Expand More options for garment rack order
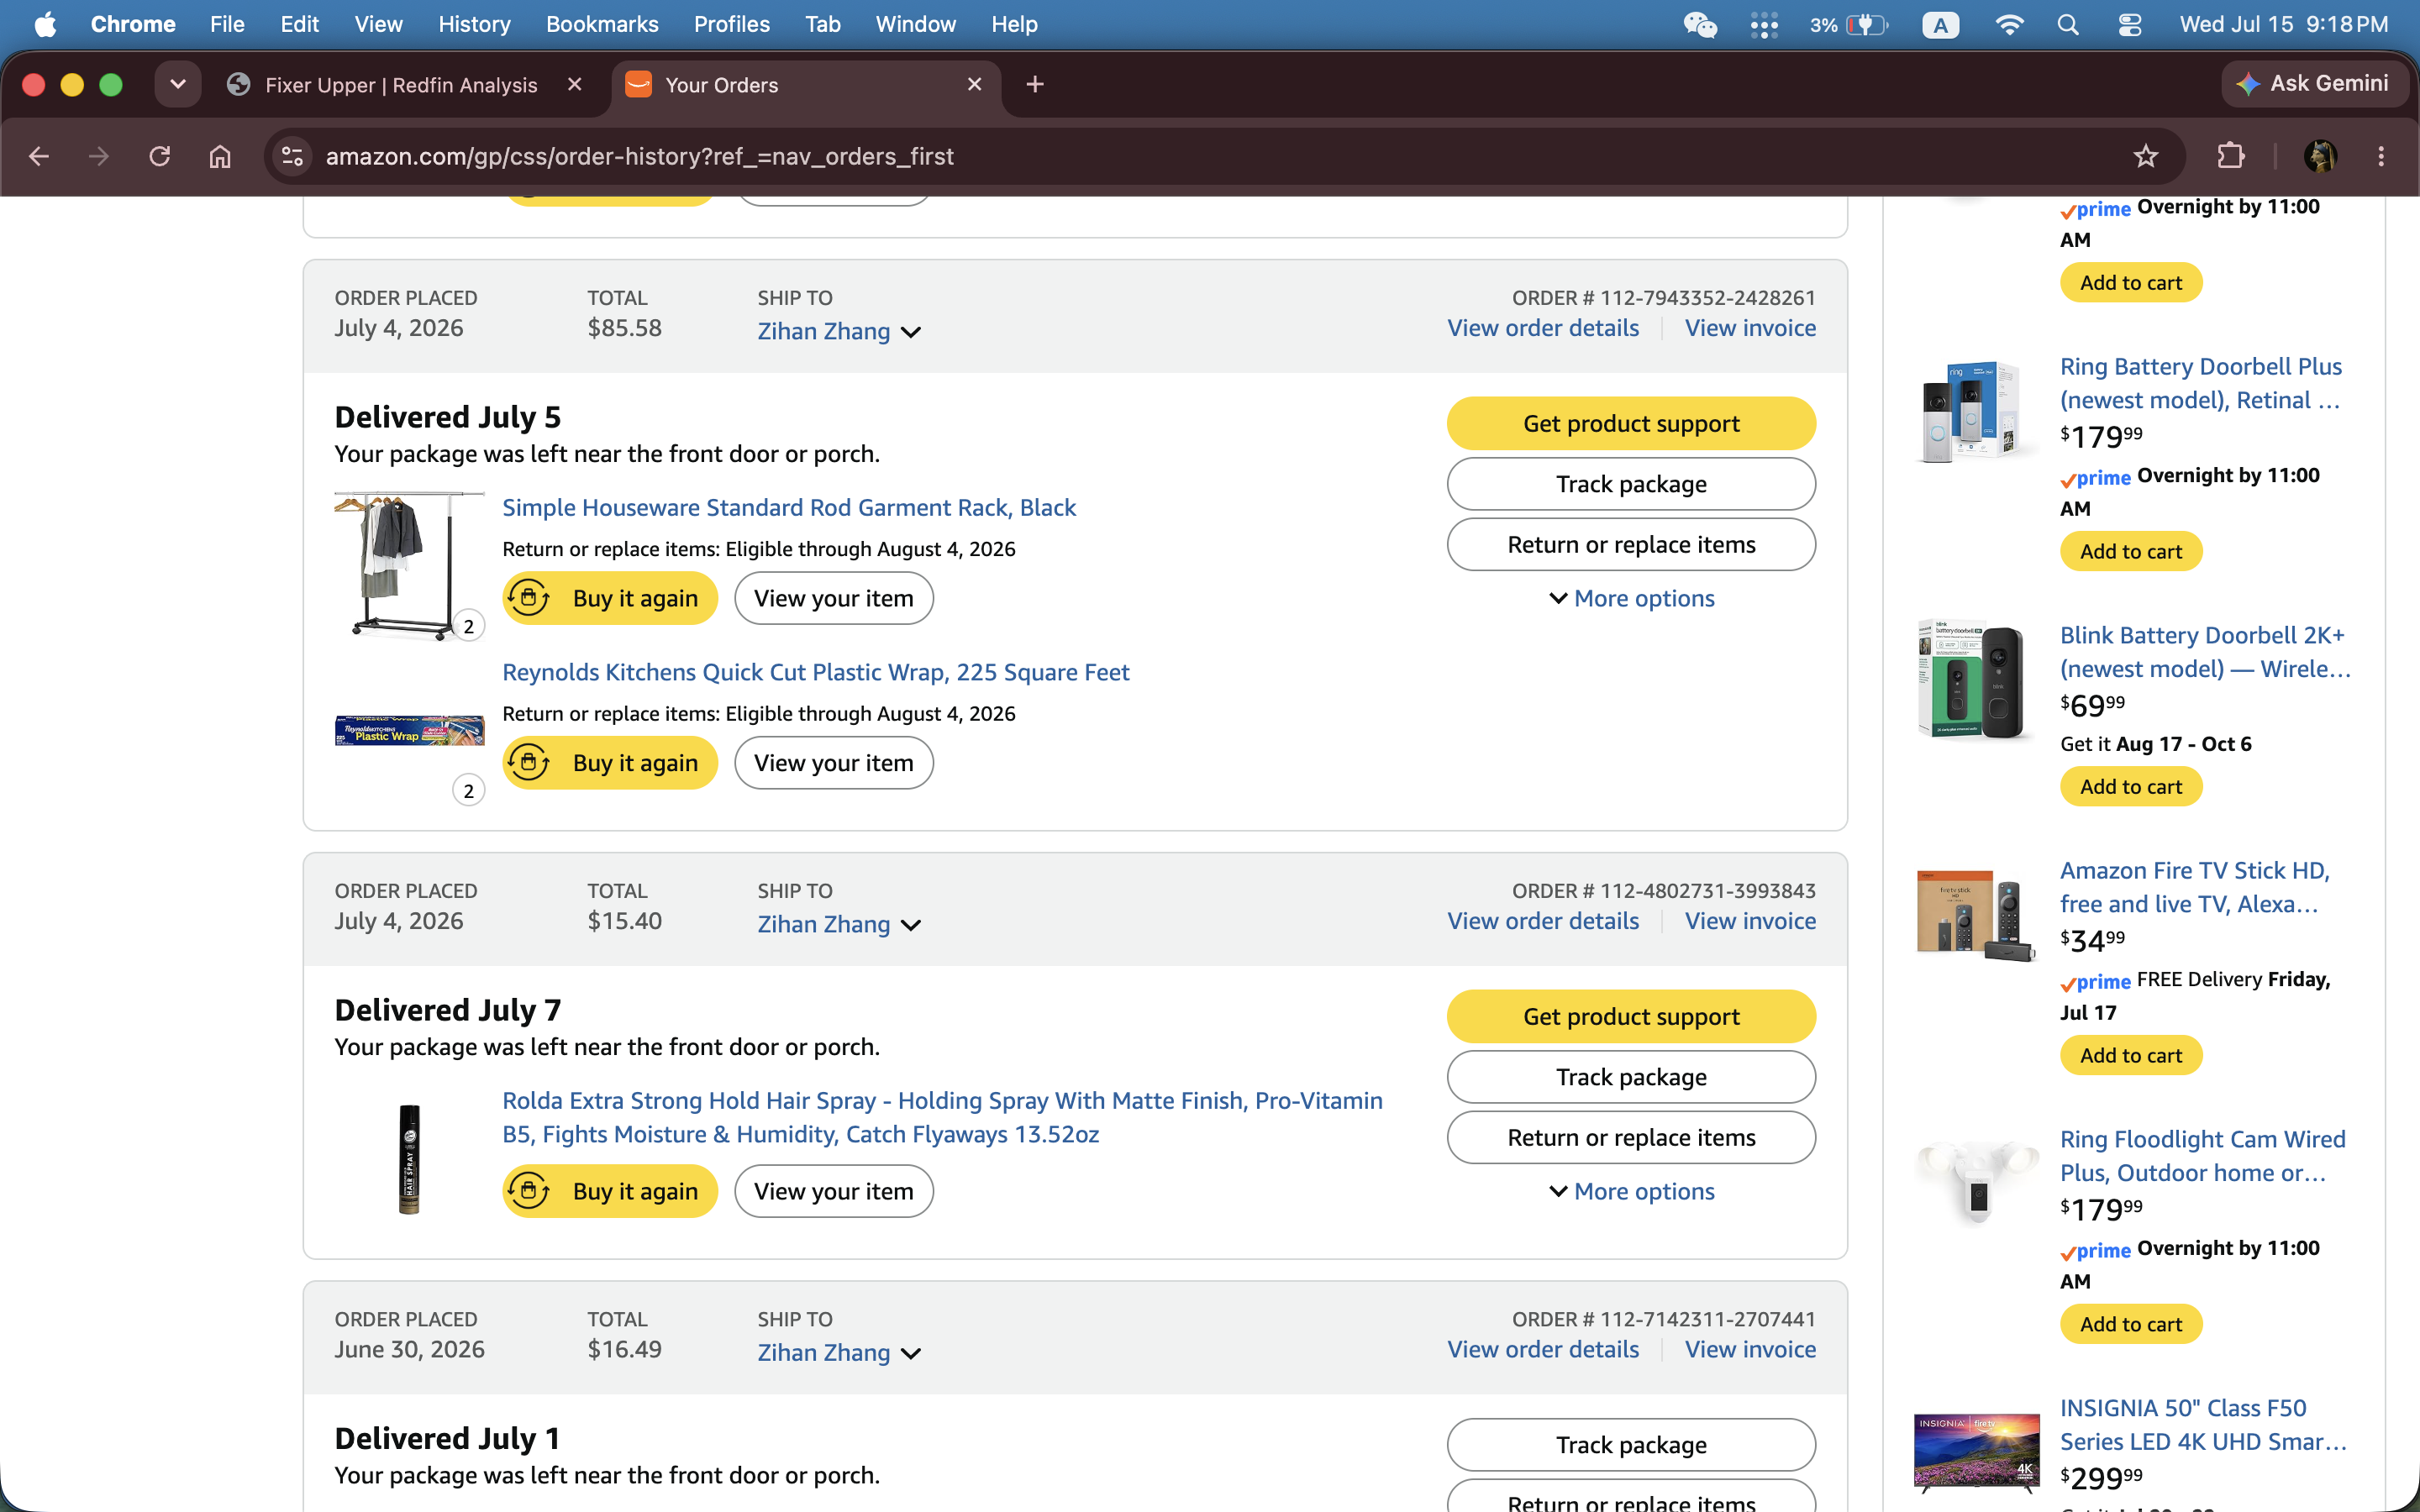The width and height of the screenshot is (2420, 1512). tap(1631, 598)
